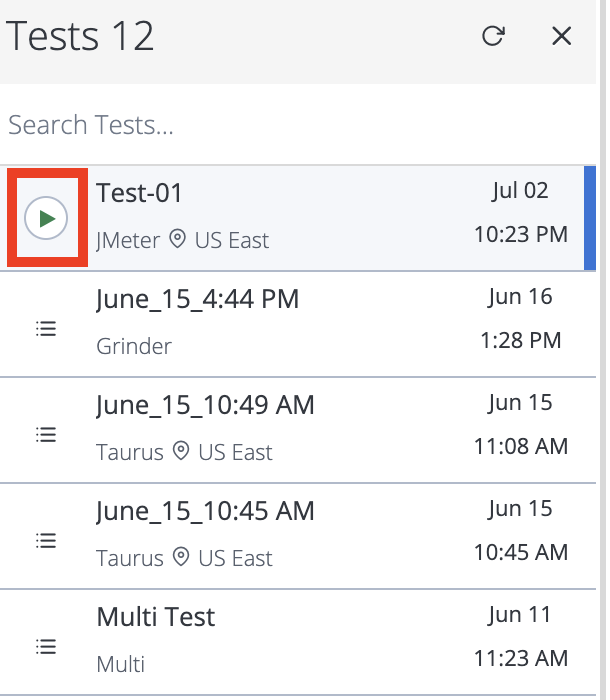Close the Tests panel
This screenshot has height=700, width=610.
click(561, 36)
